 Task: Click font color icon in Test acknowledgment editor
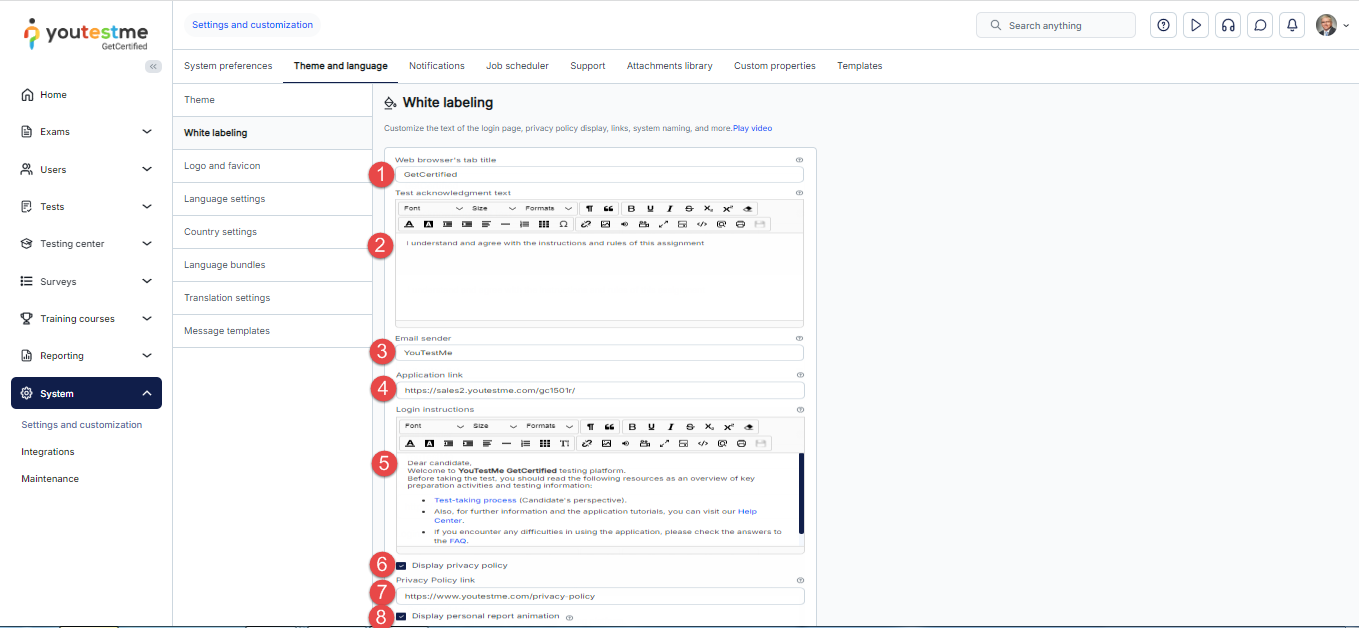pyautogui.click(x=409, y=224)
